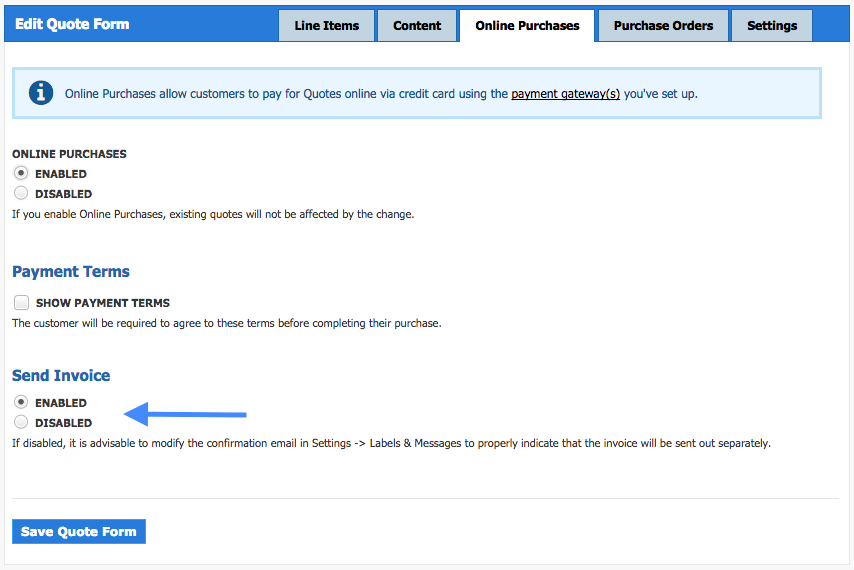Select Disabled under Online Purchases
This screenshot has width=854, height=570.
click(21, 193)
